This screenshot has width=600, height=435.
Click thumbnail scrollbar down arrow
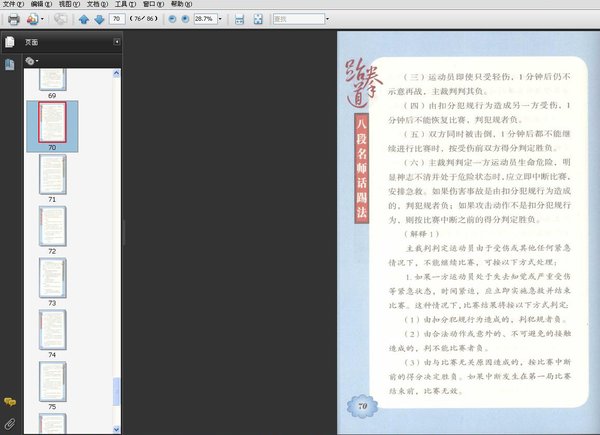coord(117,429)
